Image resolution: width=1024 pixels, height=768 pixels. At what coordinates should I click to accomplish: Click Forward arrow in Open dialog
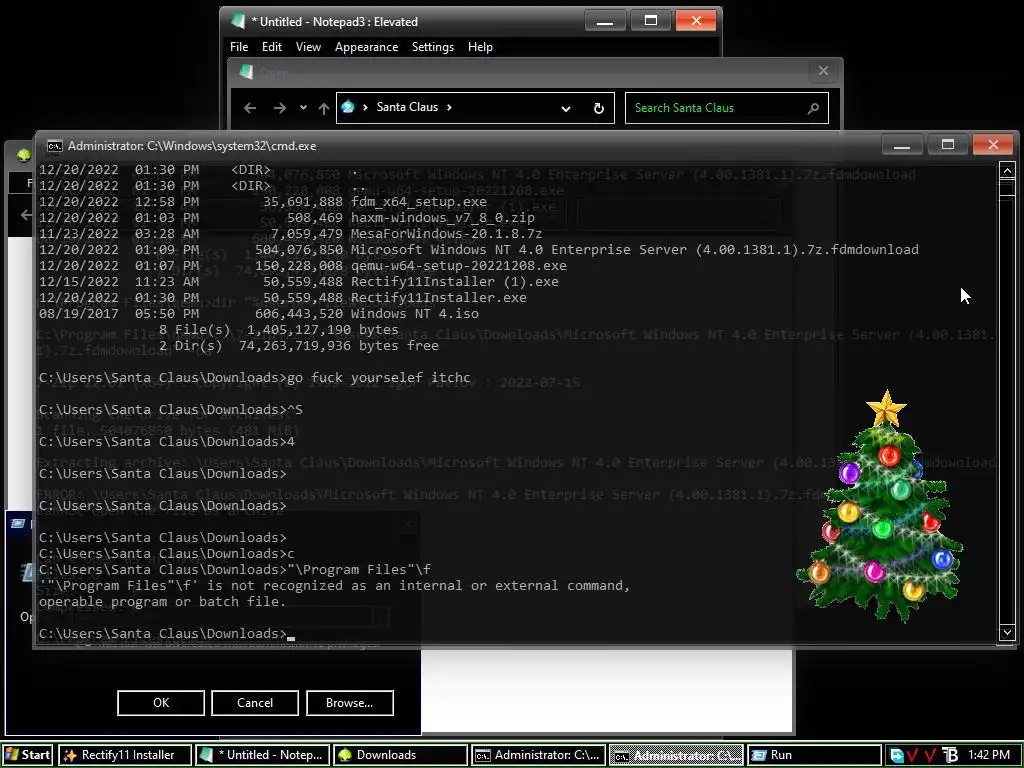click(280, 108)
